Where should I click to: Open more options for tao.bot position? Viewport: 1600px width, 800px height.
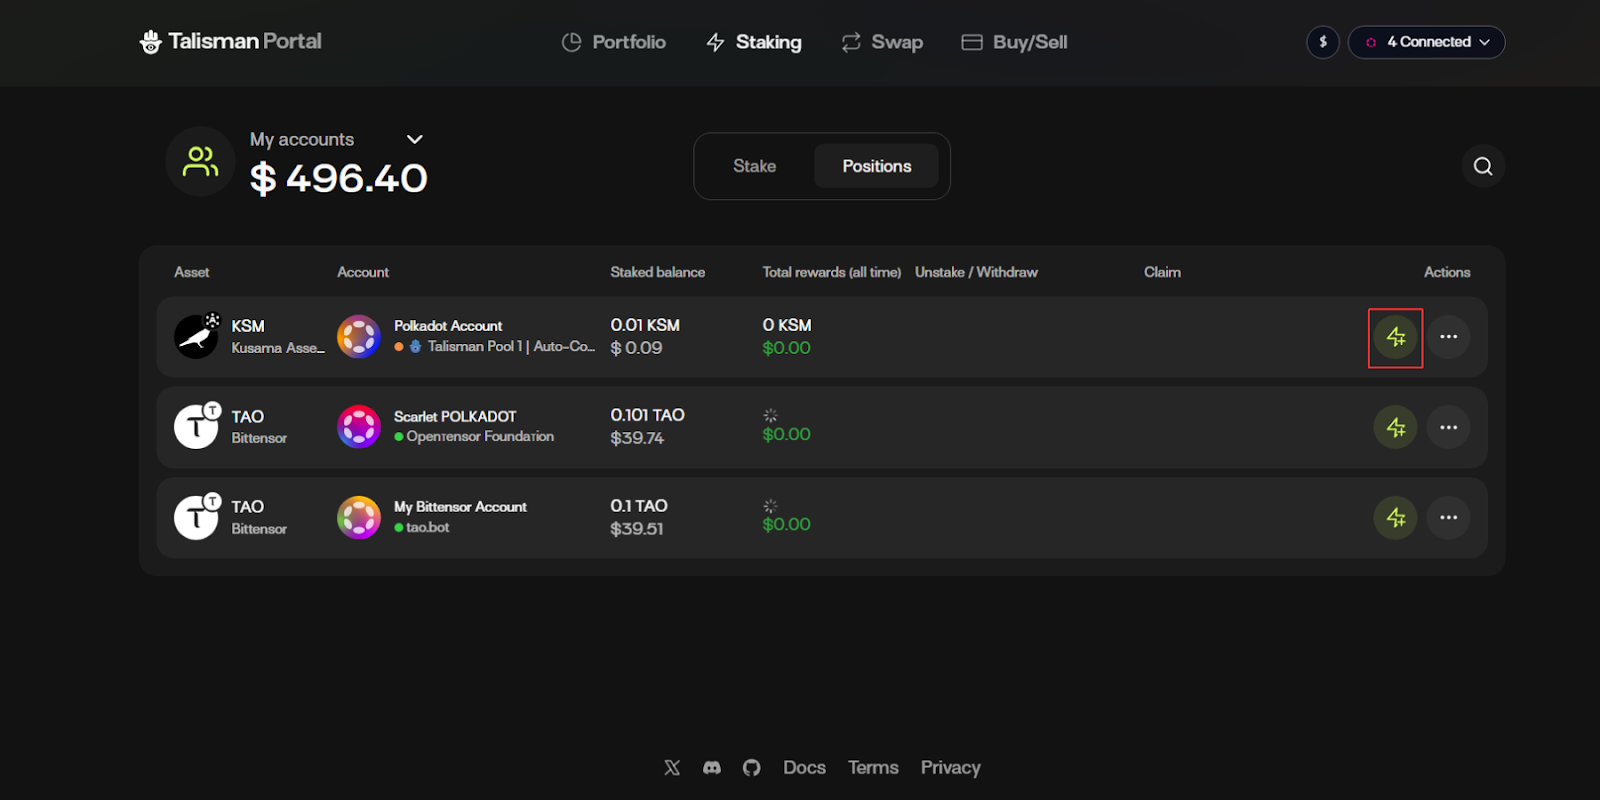(x=1448, y=517)
